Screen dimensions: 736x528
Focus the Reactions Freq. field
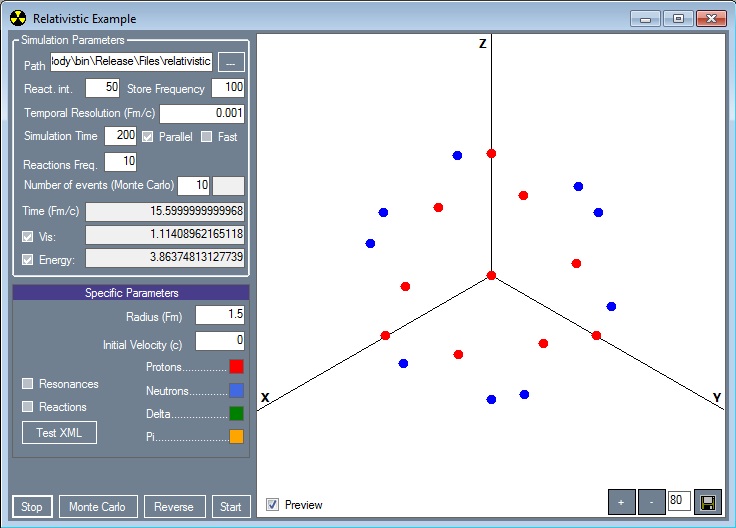[120, 162]
